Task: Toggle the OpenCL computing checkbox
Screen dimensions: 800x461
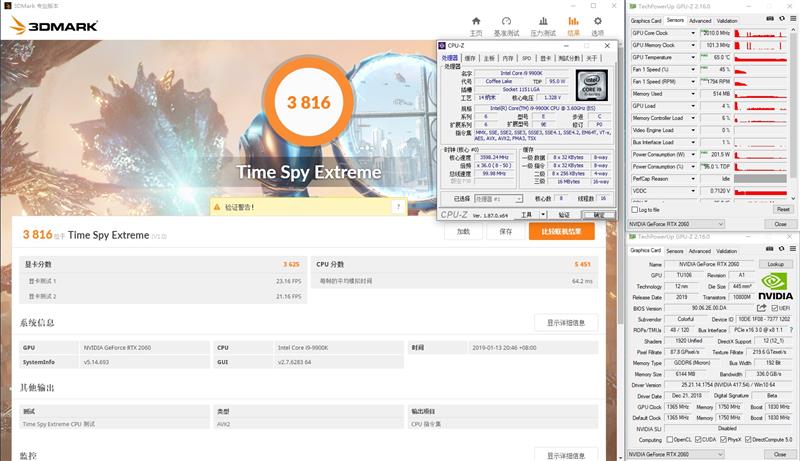Action: [670, 439]
